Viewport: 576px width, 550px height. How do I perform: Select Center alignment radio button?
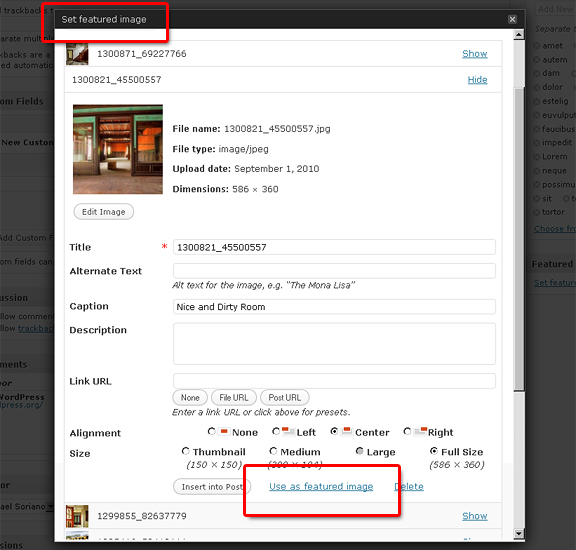point(334,431)
